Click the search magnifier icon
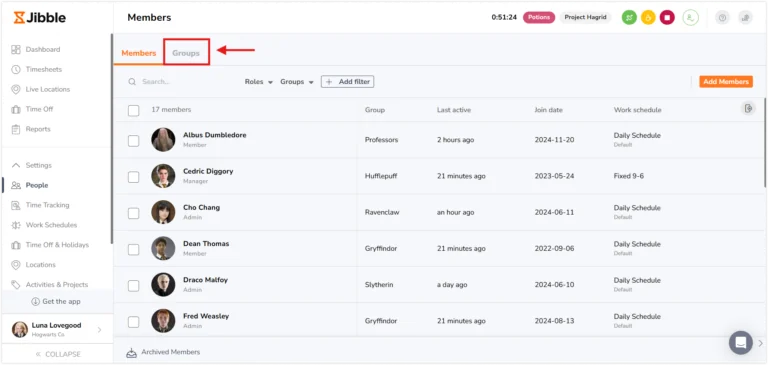The image size is (768, 365). click(x=132, y=82)
